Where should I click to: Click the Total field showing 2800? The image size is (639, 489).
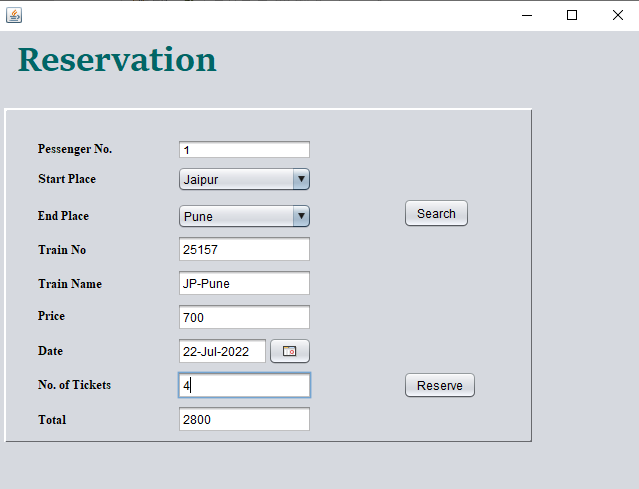244,419
